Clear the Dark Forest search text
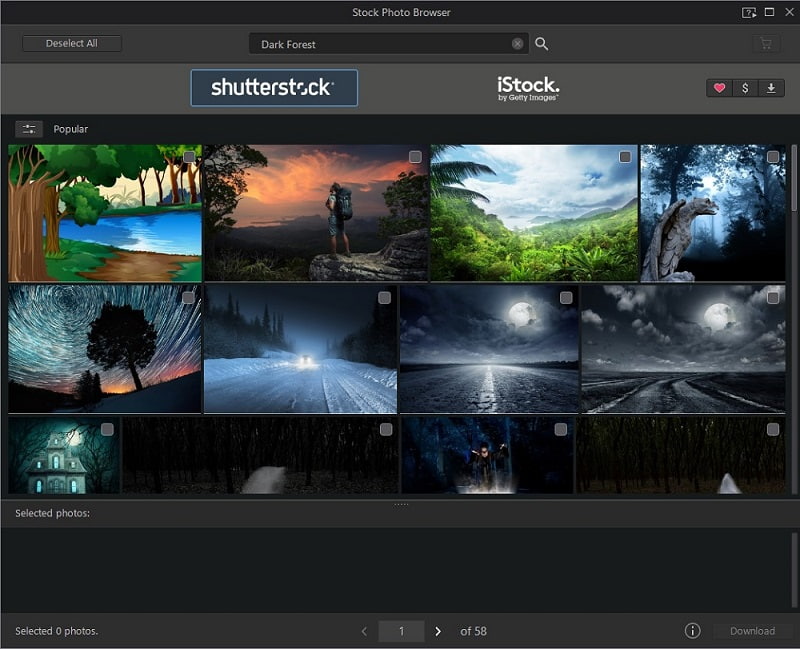The width and height of the screenshot is (800, 649). [517, 43]
